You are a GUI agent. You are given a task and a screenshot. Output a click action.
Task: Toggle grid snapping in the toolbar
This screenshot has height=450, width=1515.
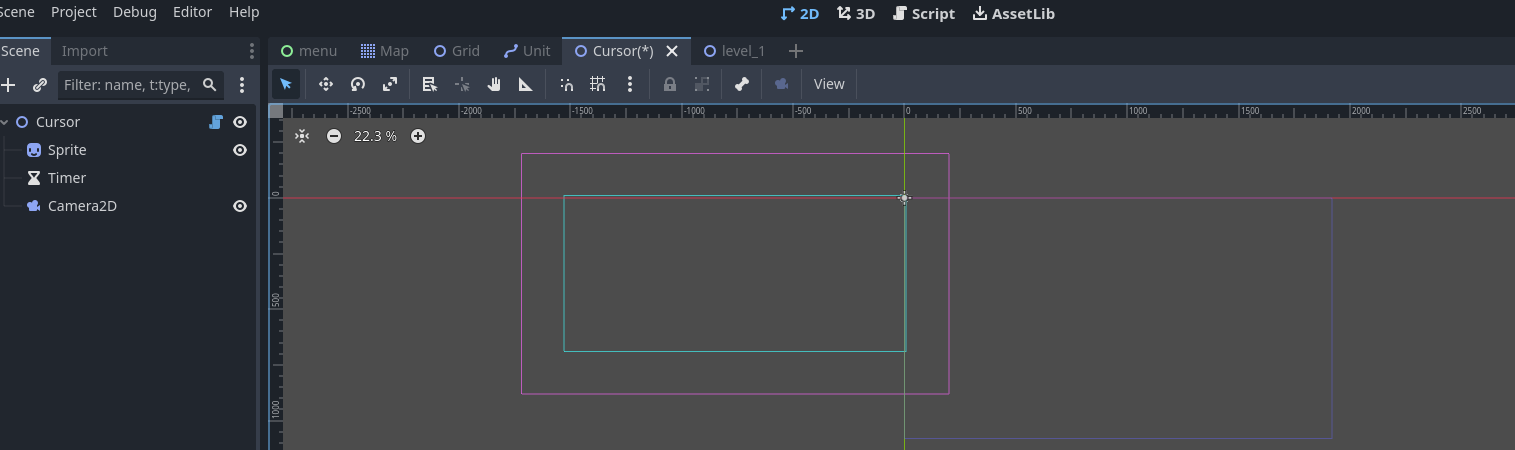click(x=598, y=84)
